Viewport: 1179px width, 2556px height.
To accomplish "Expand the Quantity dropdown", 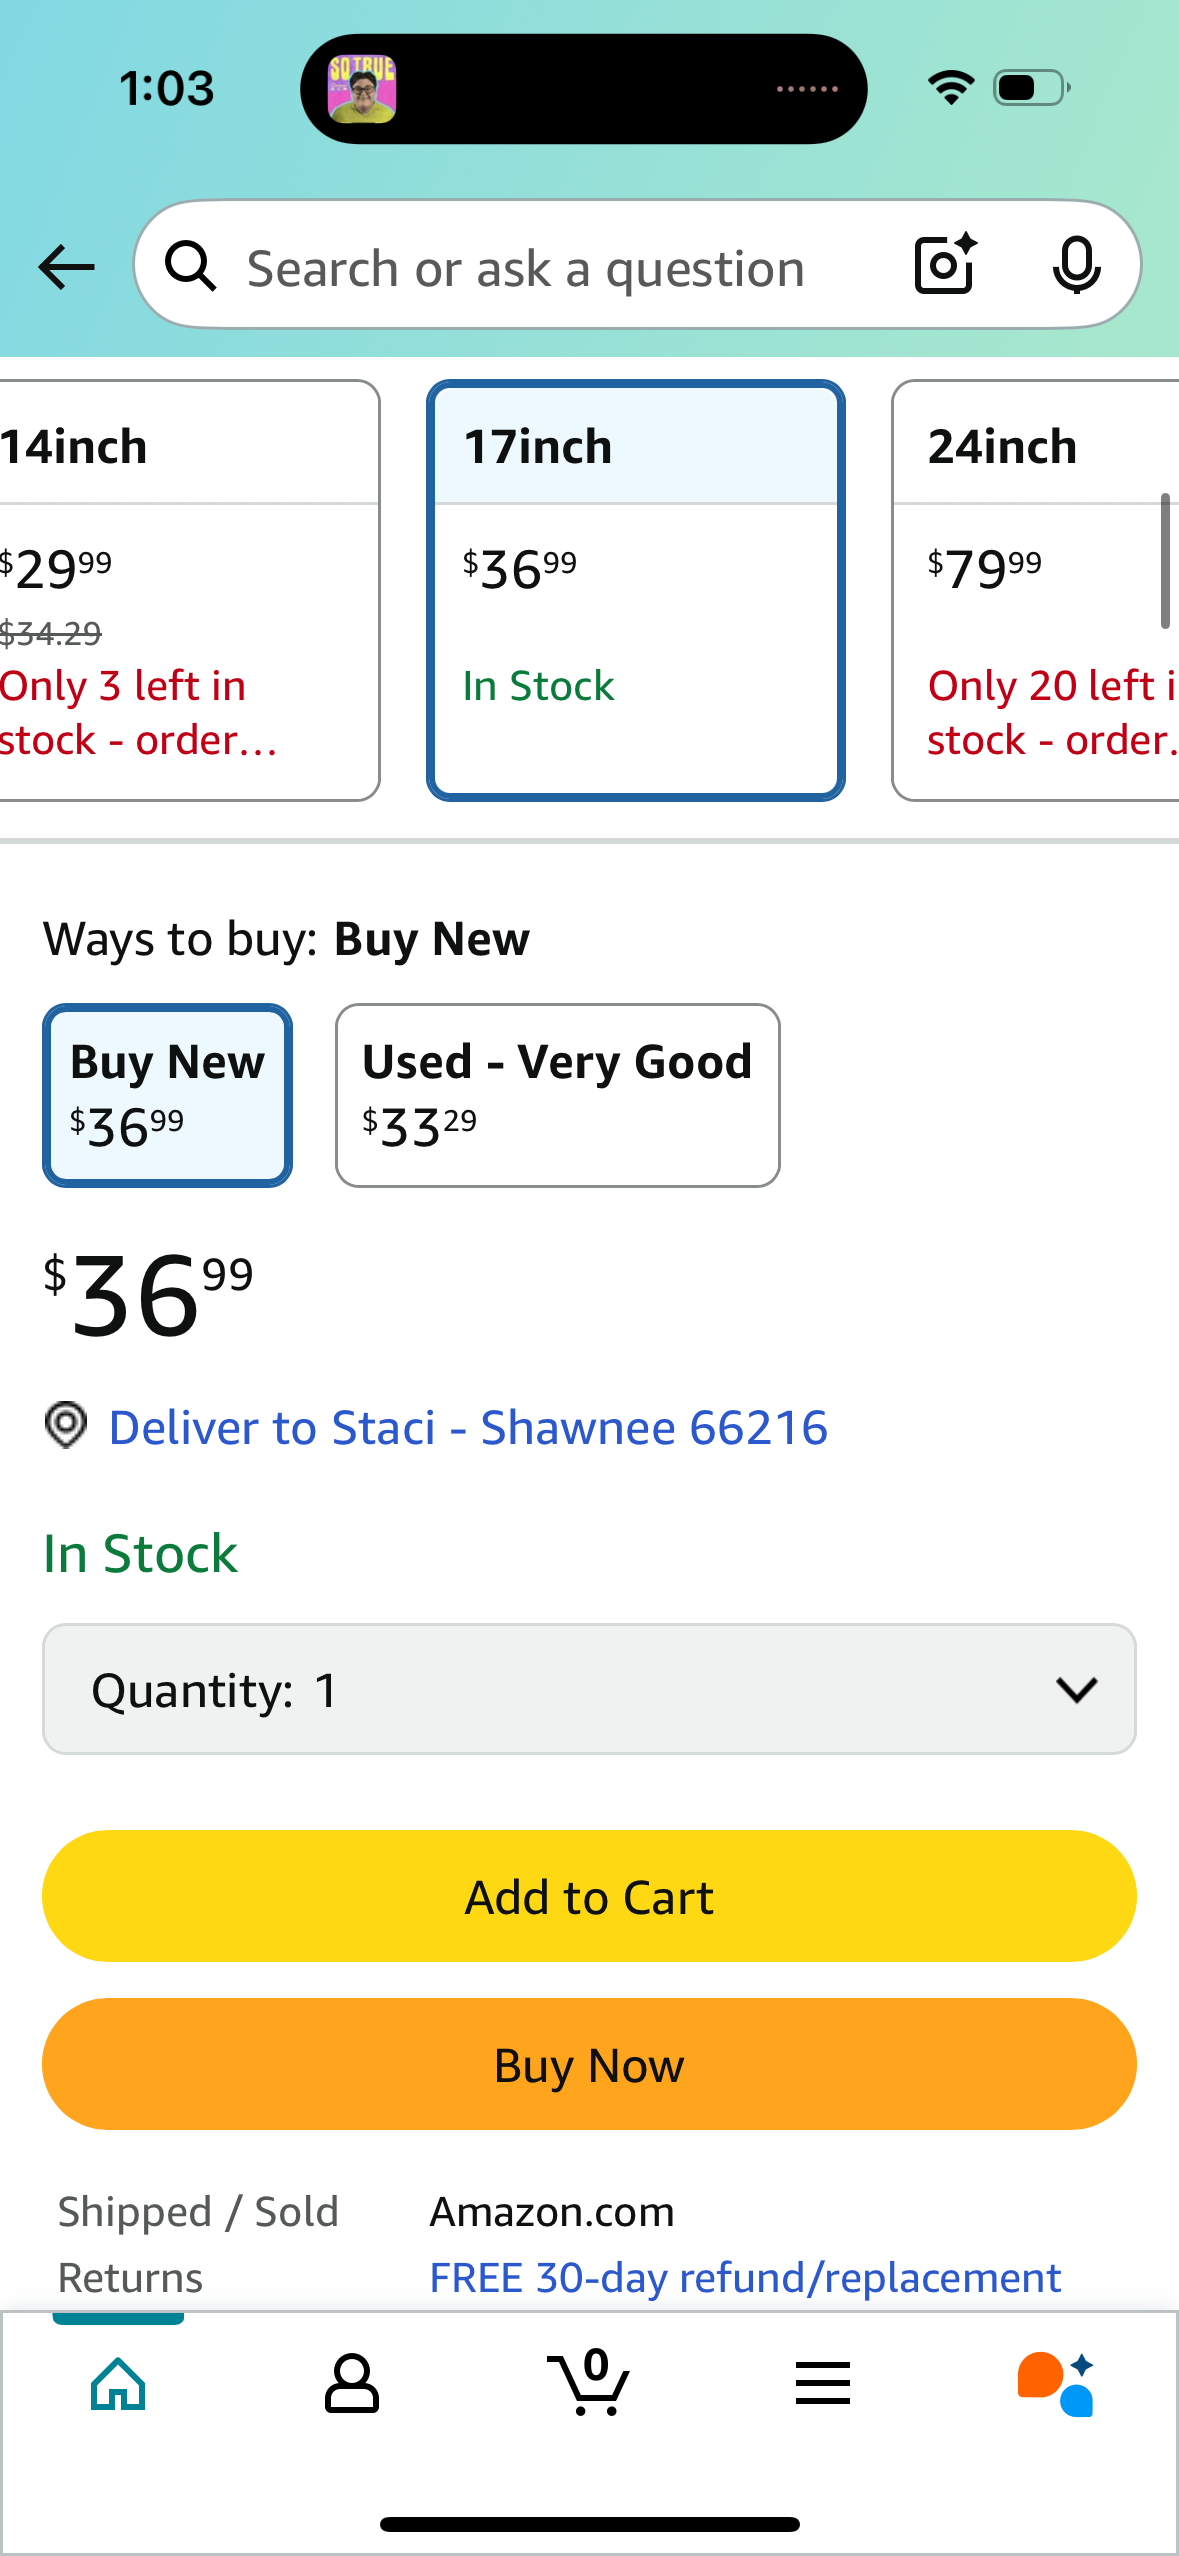I will point(589,1689).
